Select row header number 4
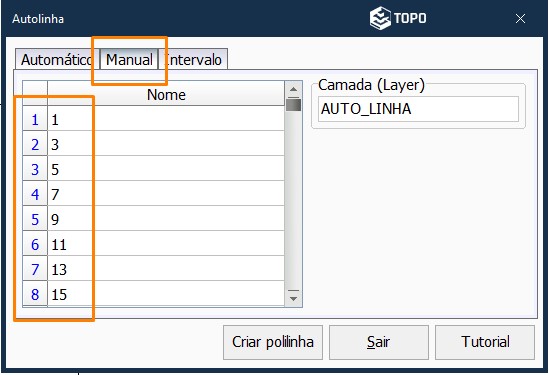Viewport: 549px width, 375px height. (35, 193)
